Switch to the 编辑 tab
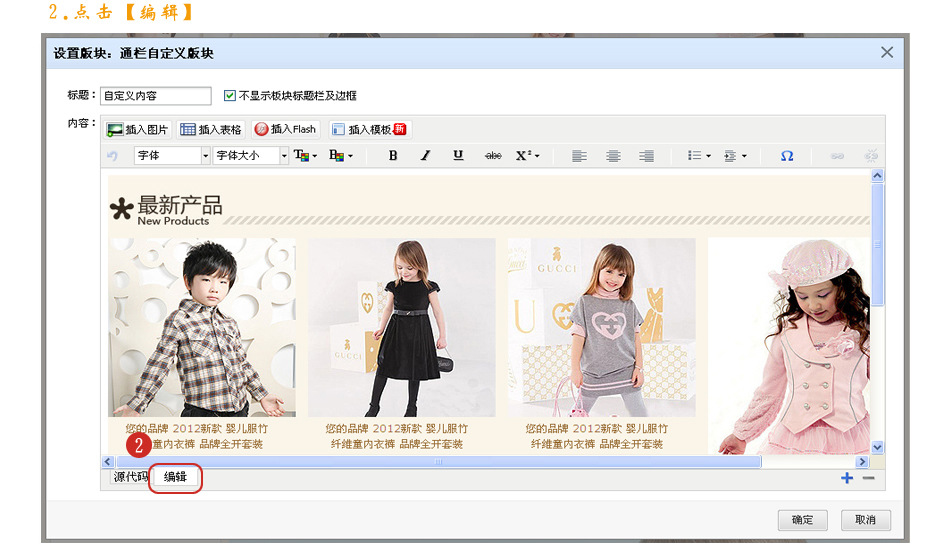950x558 pixels. 175,477
